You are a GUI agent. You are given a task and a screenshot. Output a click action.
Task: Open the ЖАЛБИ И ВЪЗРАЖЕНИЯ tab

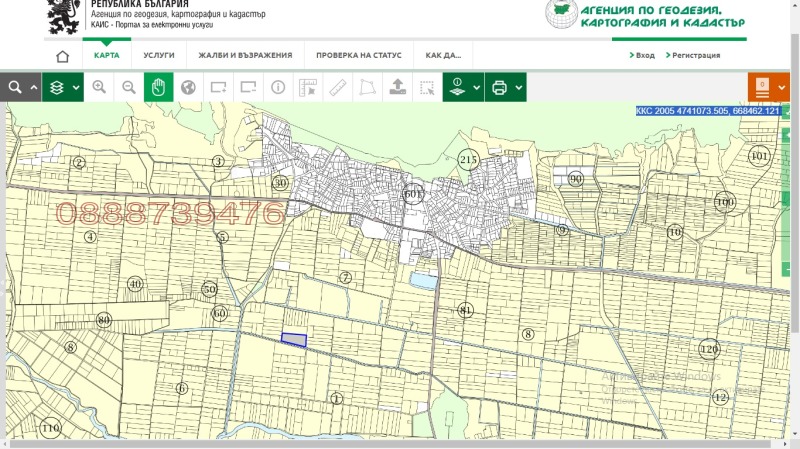[x=245, y=56]
